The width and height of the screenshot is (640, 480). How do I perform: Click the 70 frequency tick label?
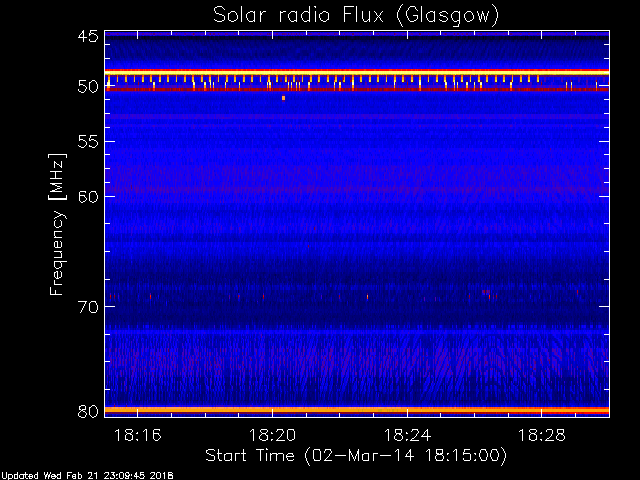(x=88, y=307)
